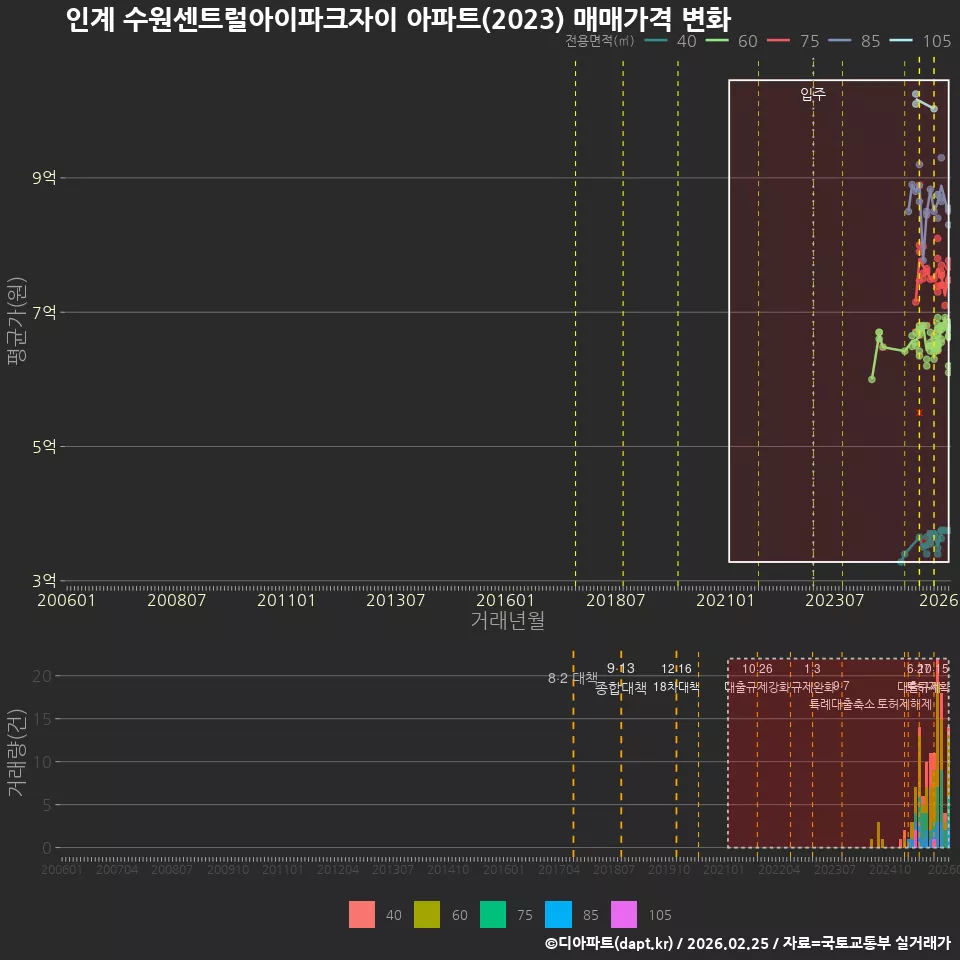Click 201910 on the volume chart x-axis
This screenshot has width=960, height=960.
click(669, 869)
